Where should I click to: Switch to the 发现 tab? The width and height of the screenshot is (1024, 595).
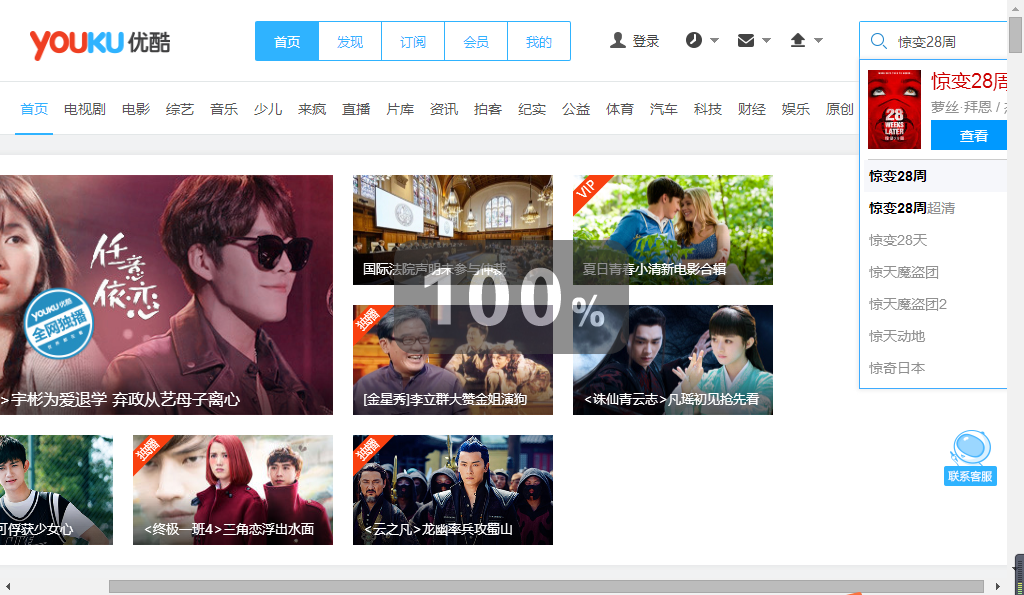click(349, 41)
